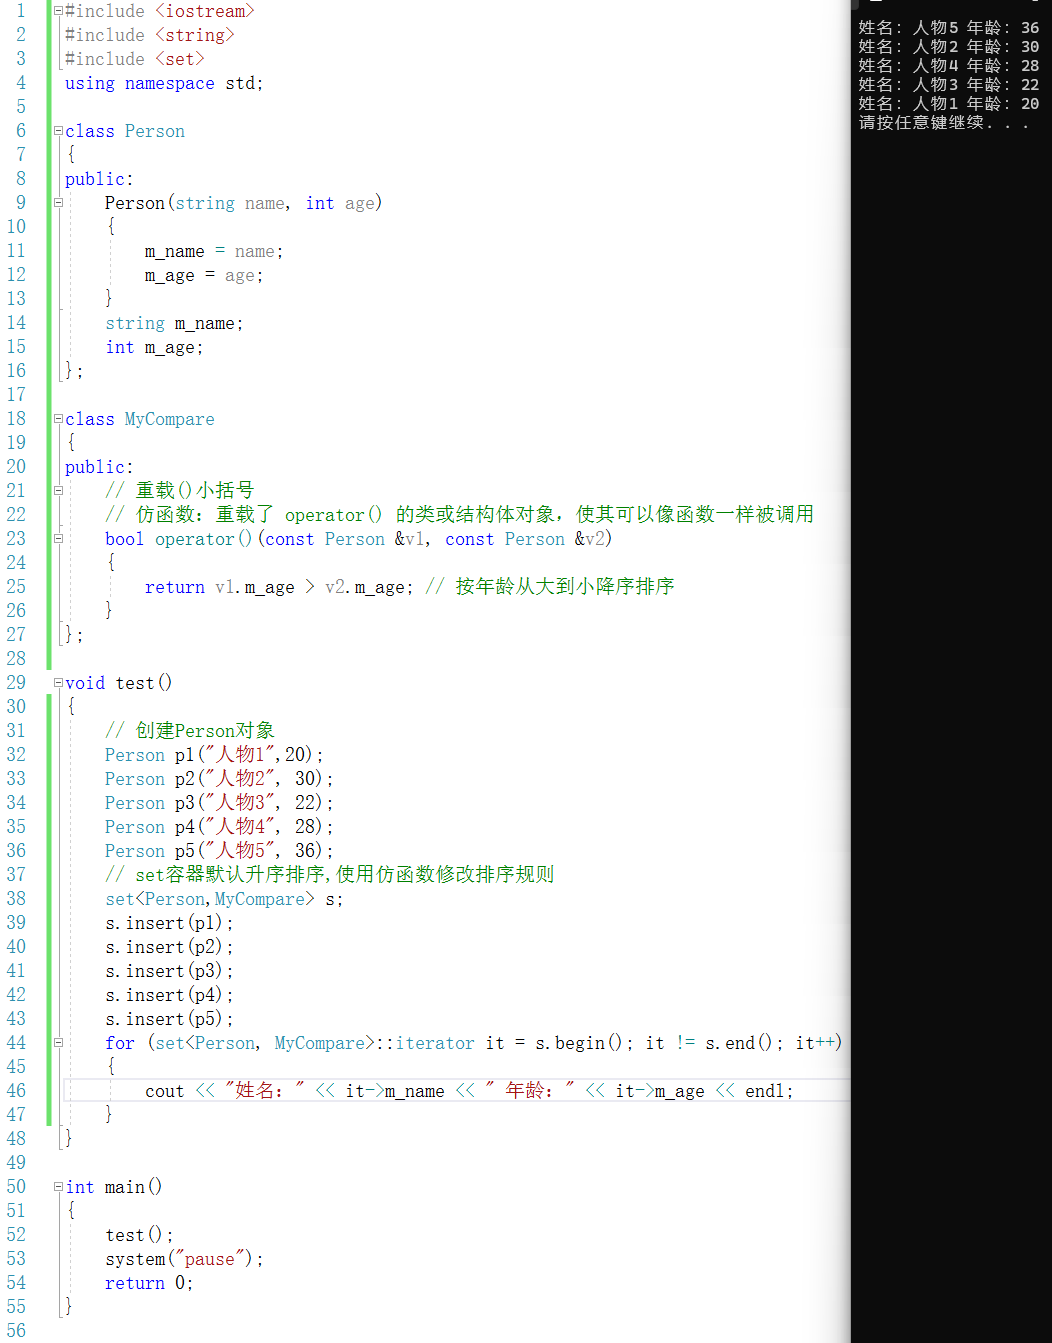
Task: Collapse the bool operator() function fold marker
Action: coord(58,539)
